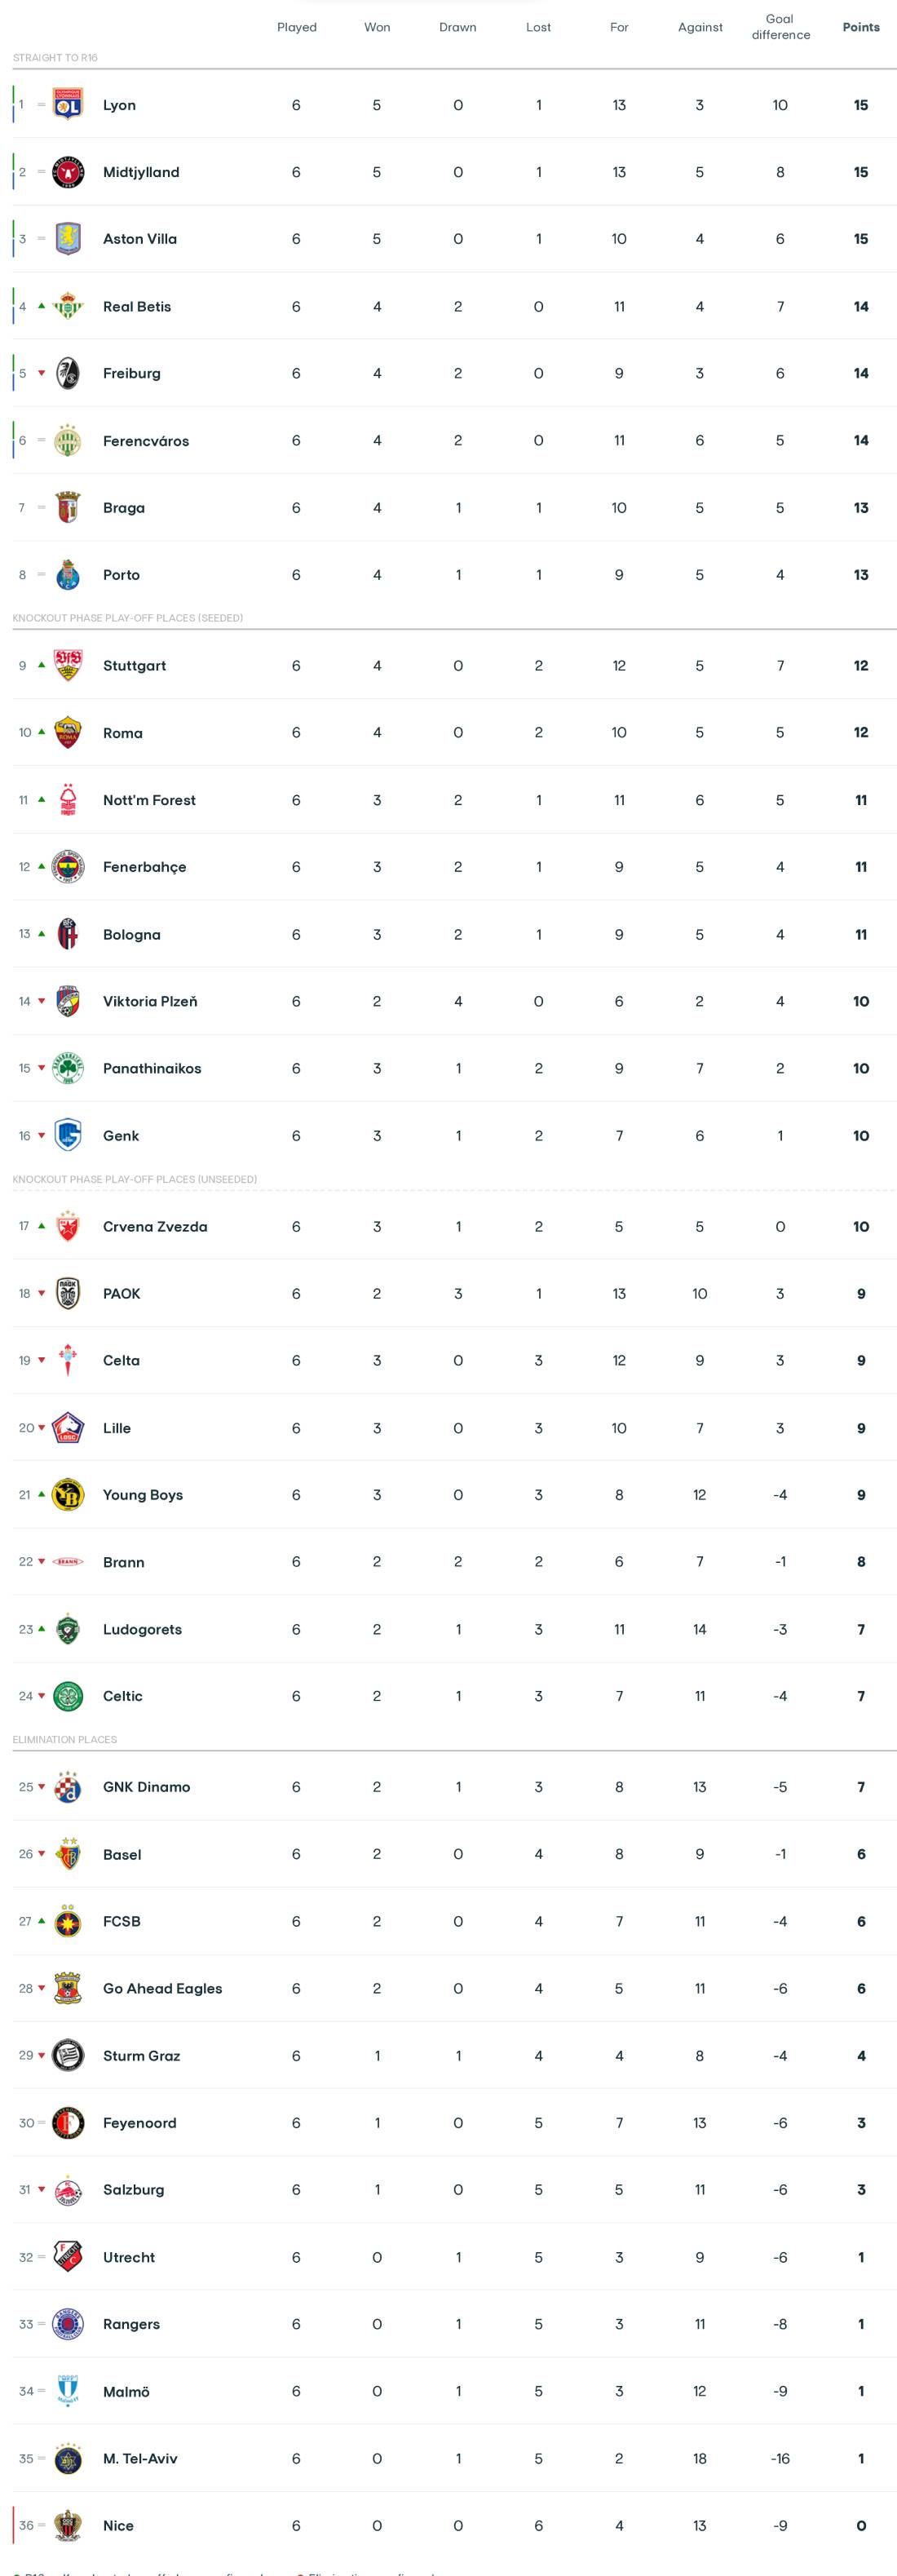
Task: Click the Stuttgart club crest
Action: coord(68,666)
